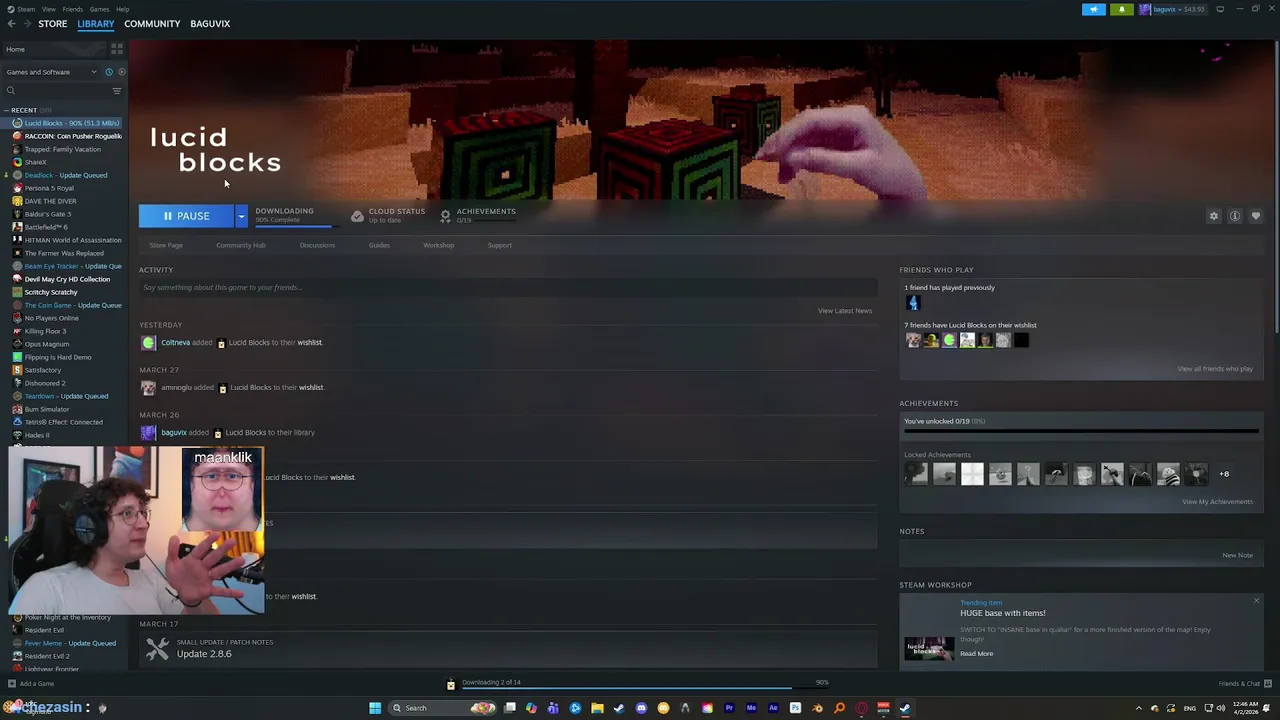Toggle sort by recent activity clock icon
1280x720 pixels.
(x=109, y=72)
